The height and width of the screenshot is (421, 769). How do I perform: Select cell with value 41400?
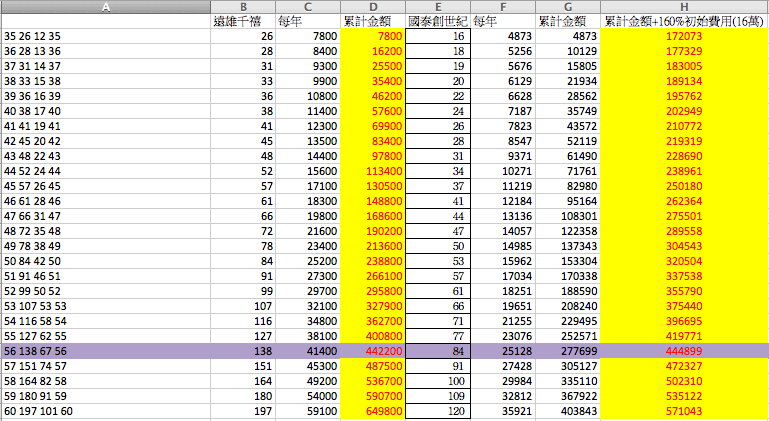(x=308, y=351)
